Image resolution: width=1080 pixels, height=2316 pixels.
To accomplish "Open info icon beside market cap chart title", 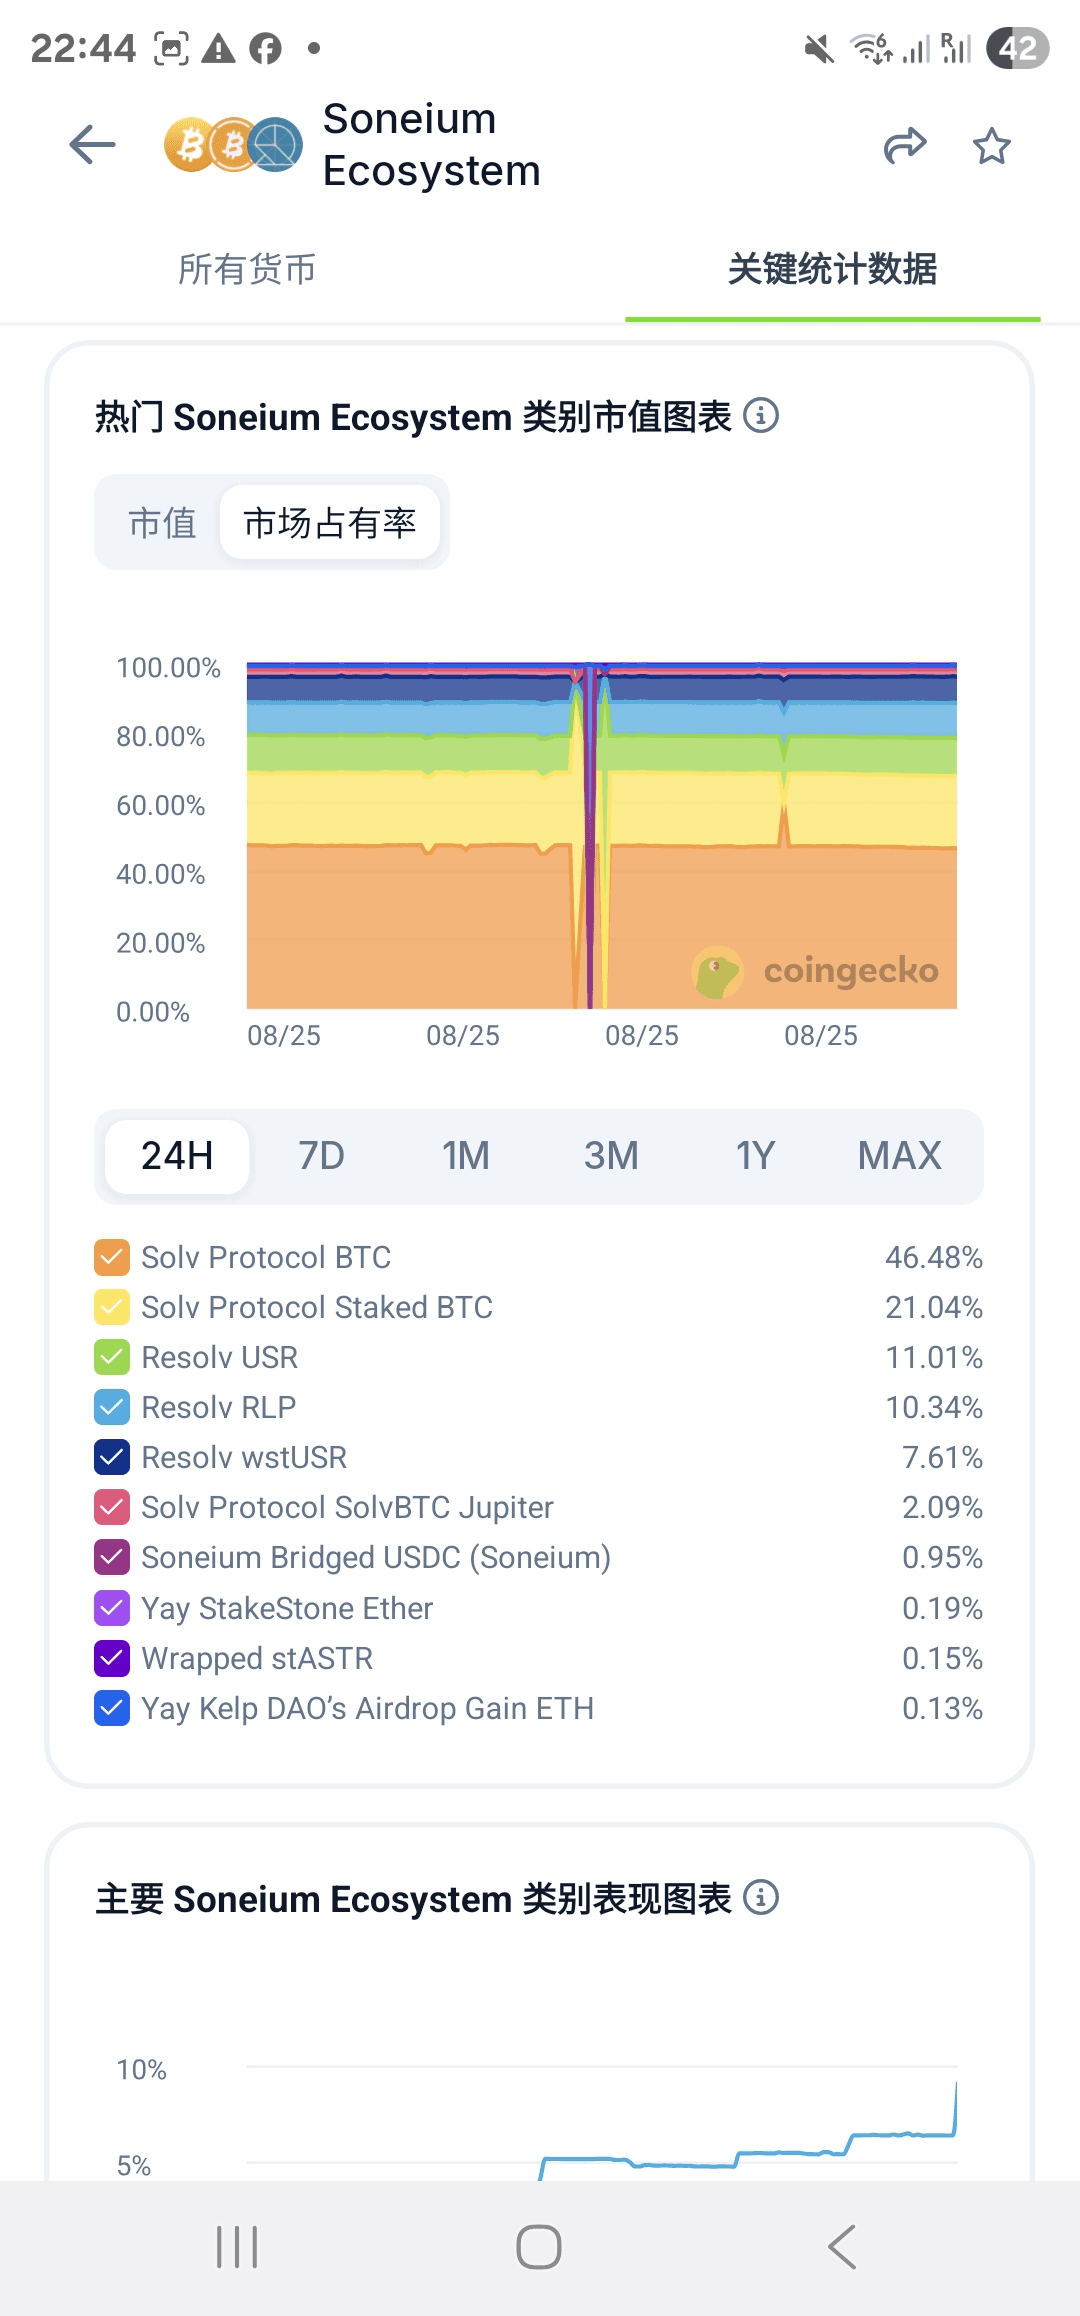I will 761,415.
